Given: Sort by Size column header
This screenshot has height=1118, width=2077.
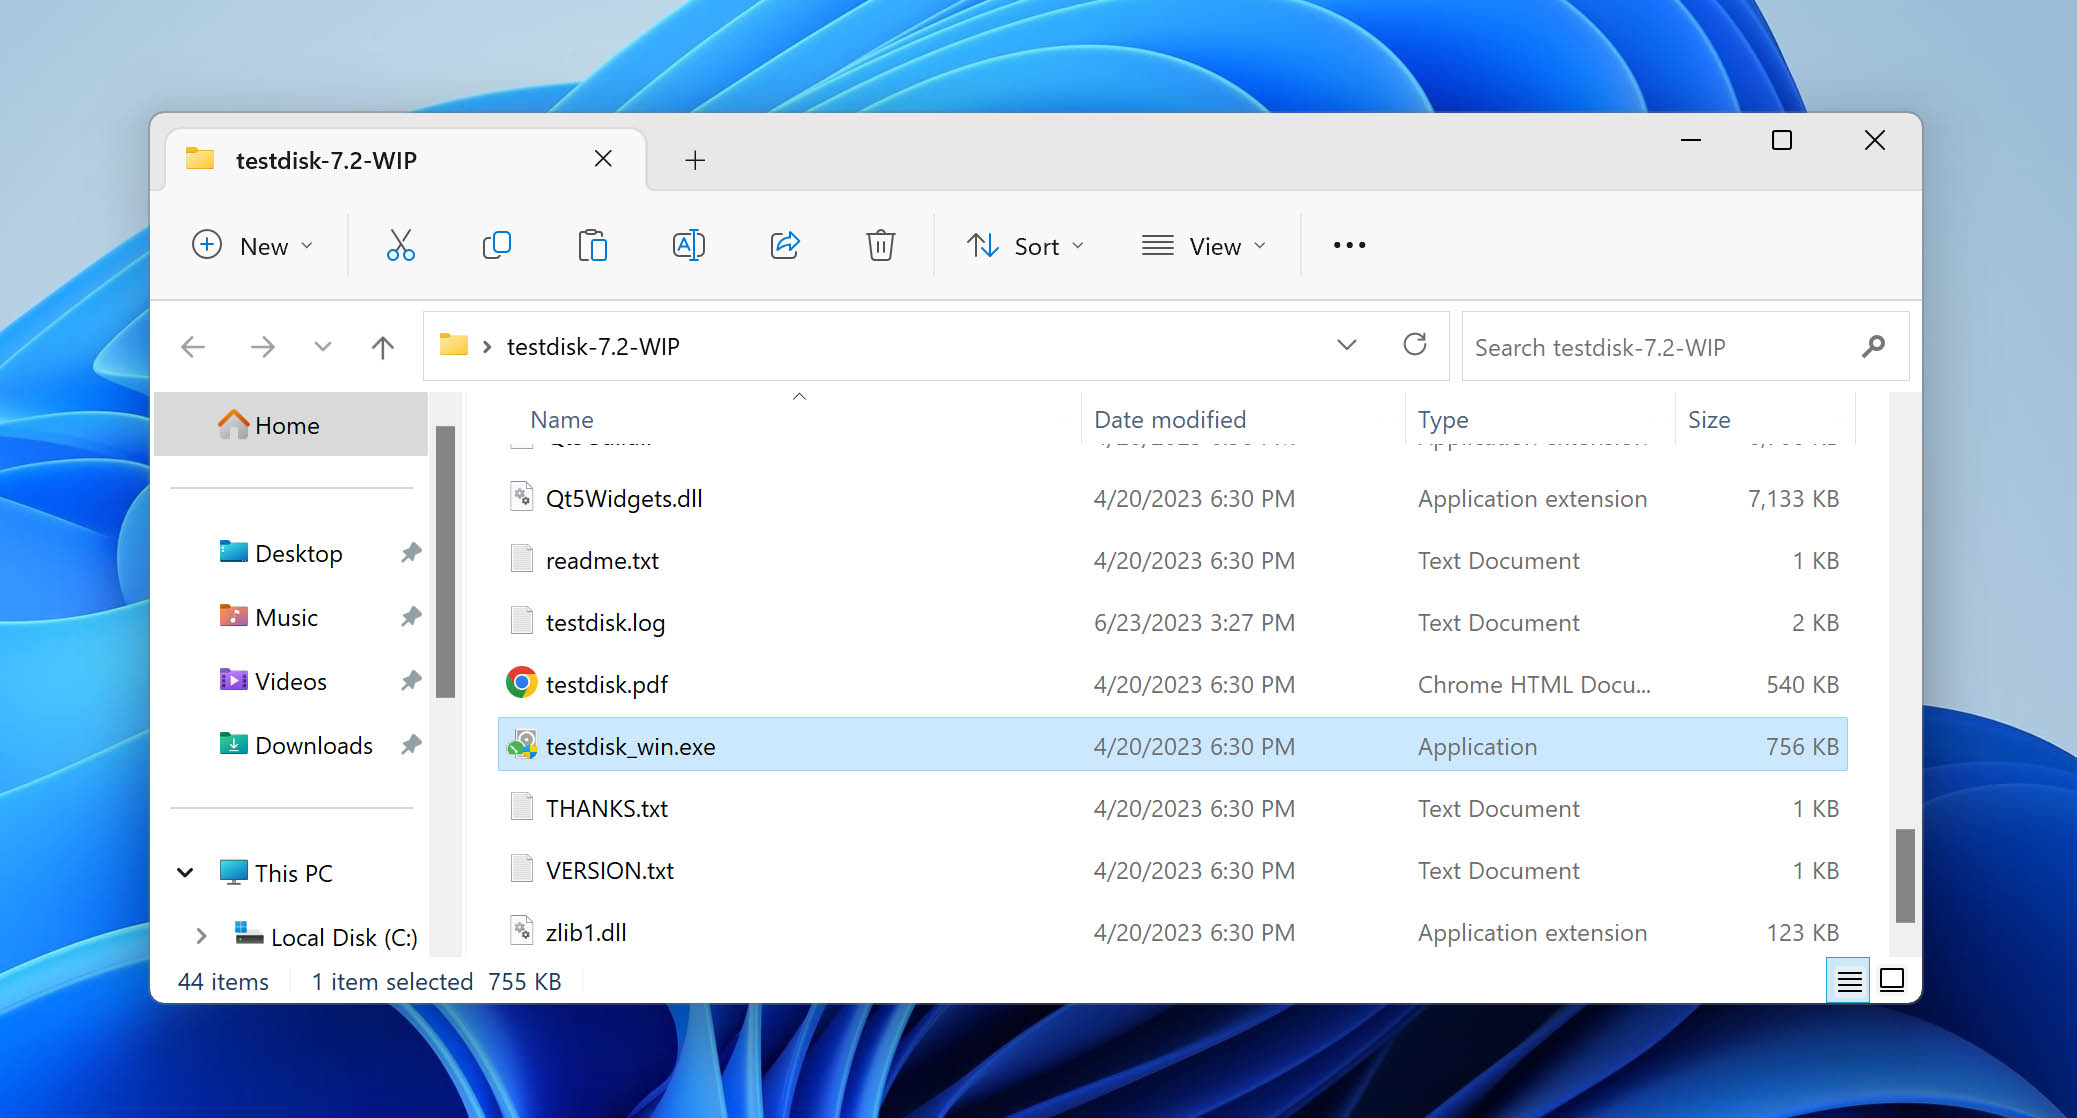Looking at the screenshot, I should point(1709,419).
